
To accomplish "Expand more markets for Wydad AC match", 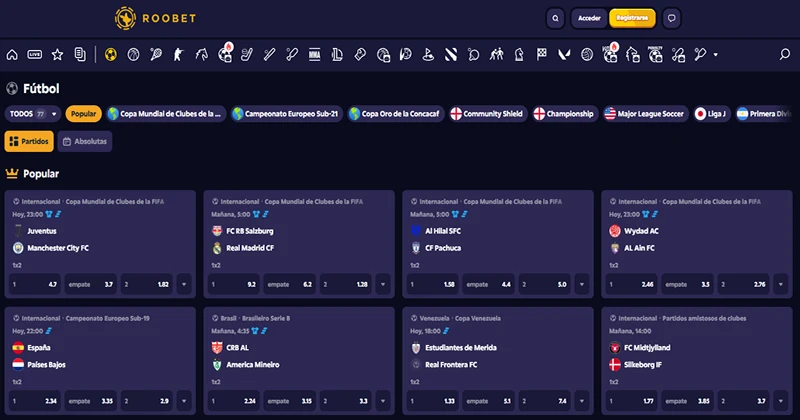I will (x=781, y=284).
